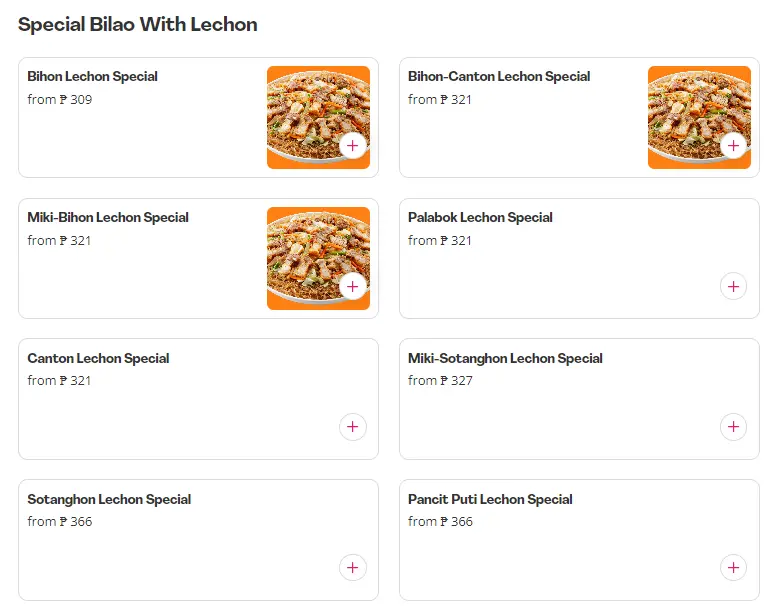Add Bihon Lechon Special with plus icon
769x606 pixels.
352,146
